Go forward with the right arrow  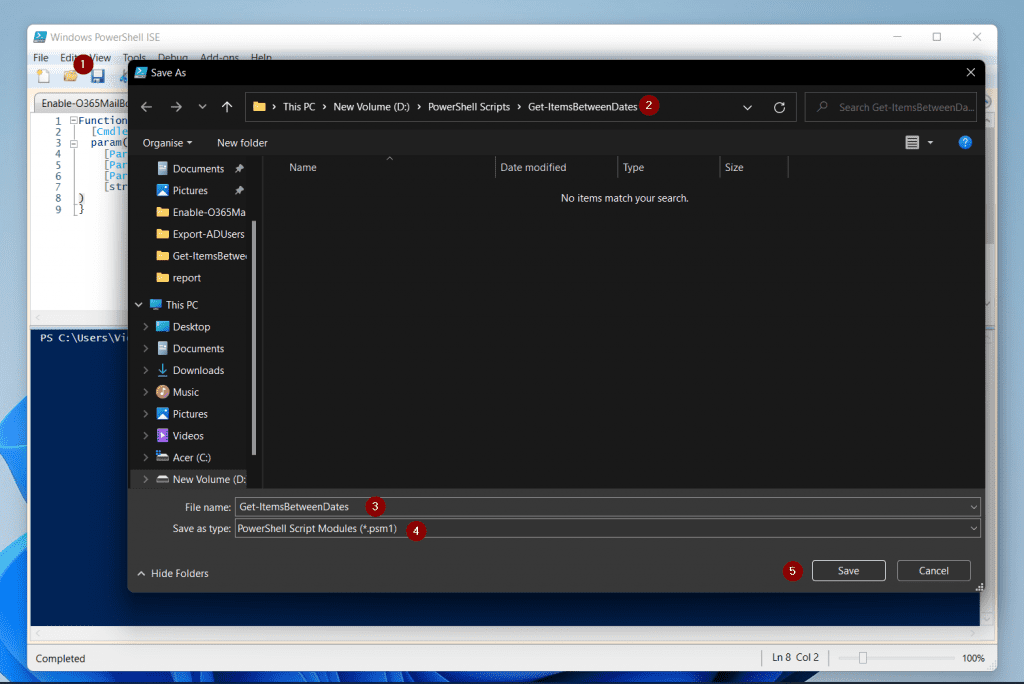(x=176, y=107)
